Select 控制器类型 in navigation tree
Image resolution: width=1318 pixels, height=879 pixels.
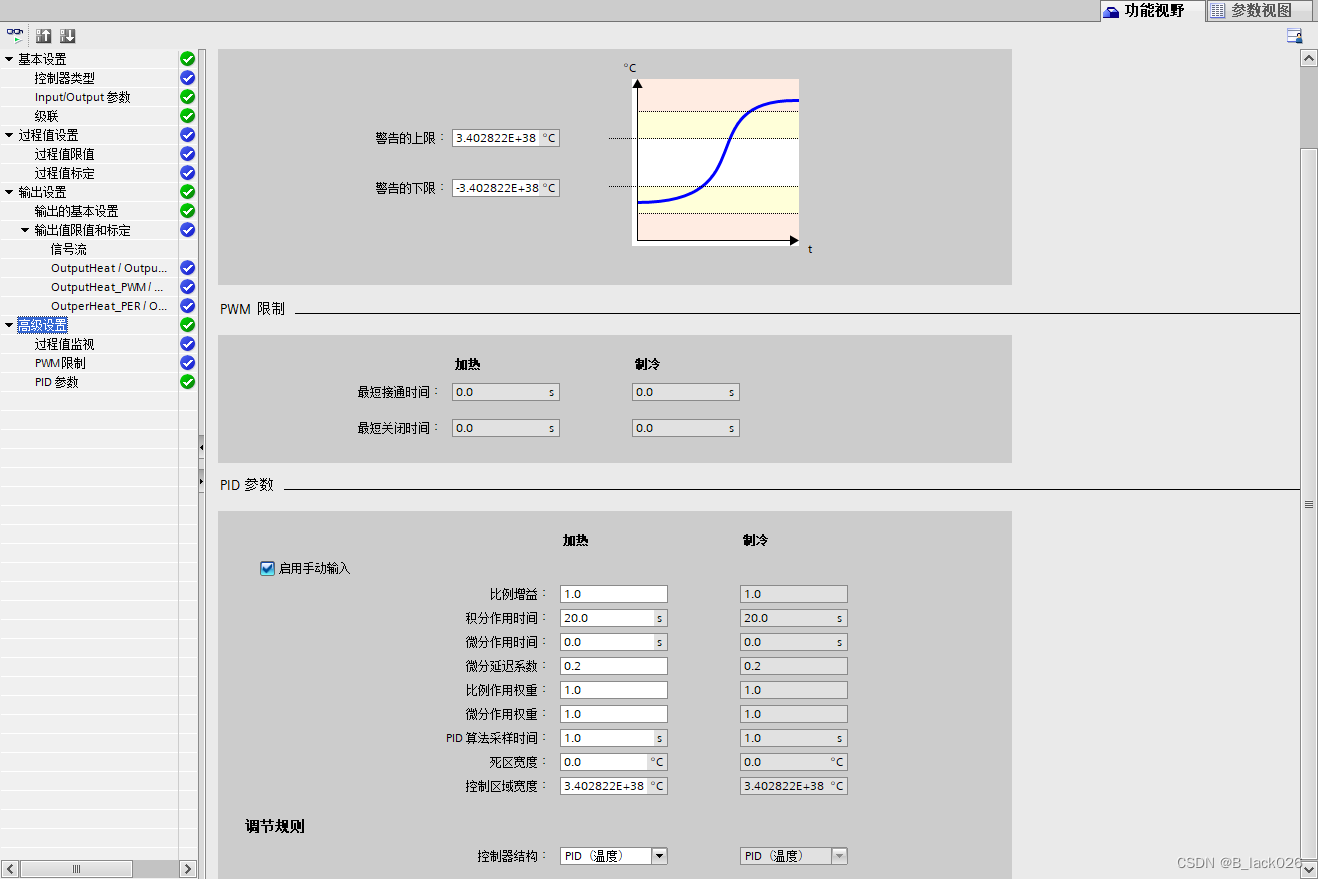click(x=64, y=78)
